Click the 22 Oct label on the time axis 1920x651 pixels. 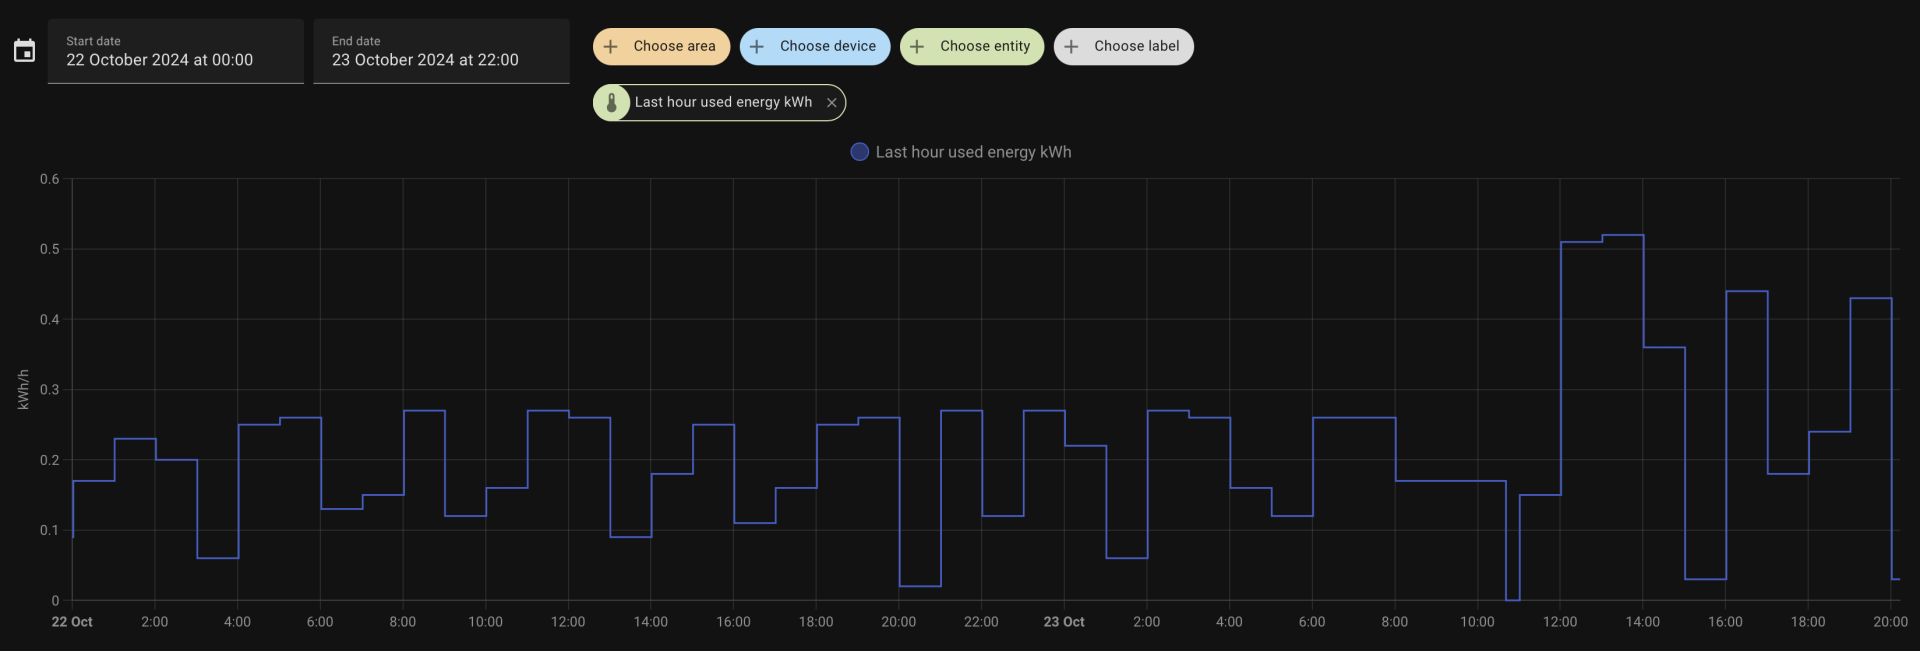72,622
